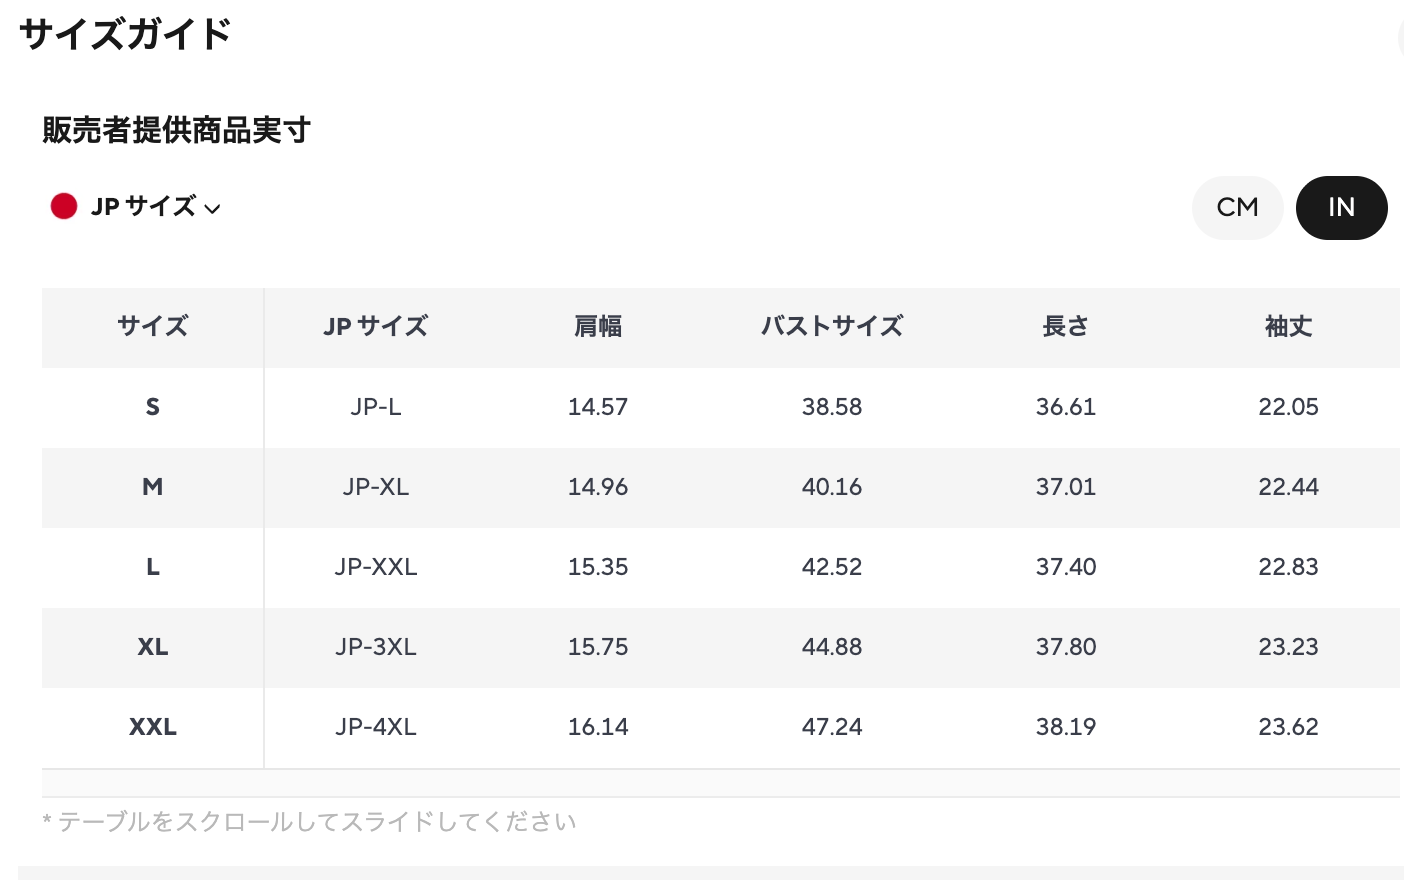This screenshot has width=1404, height=880.
Task: Click the JP サイズ table column header
Action: (x=375, y=326)
